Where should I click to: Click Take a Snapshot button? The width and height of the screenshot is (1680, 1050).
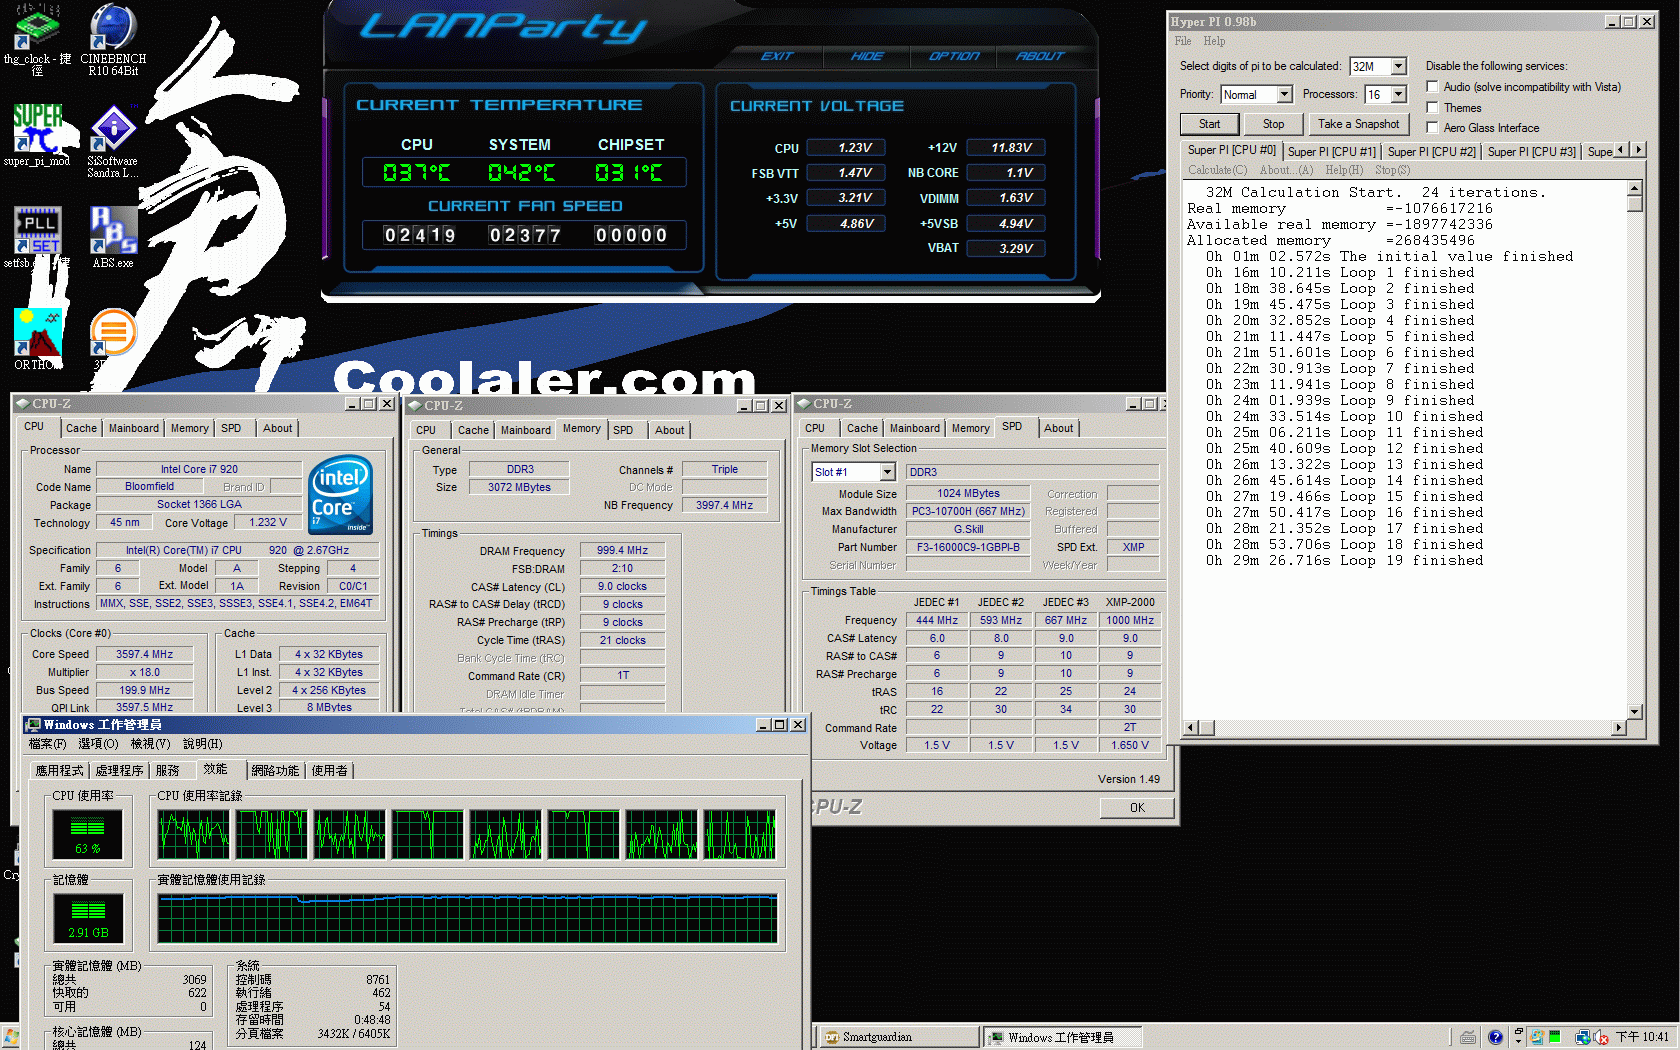point(1358,124)
